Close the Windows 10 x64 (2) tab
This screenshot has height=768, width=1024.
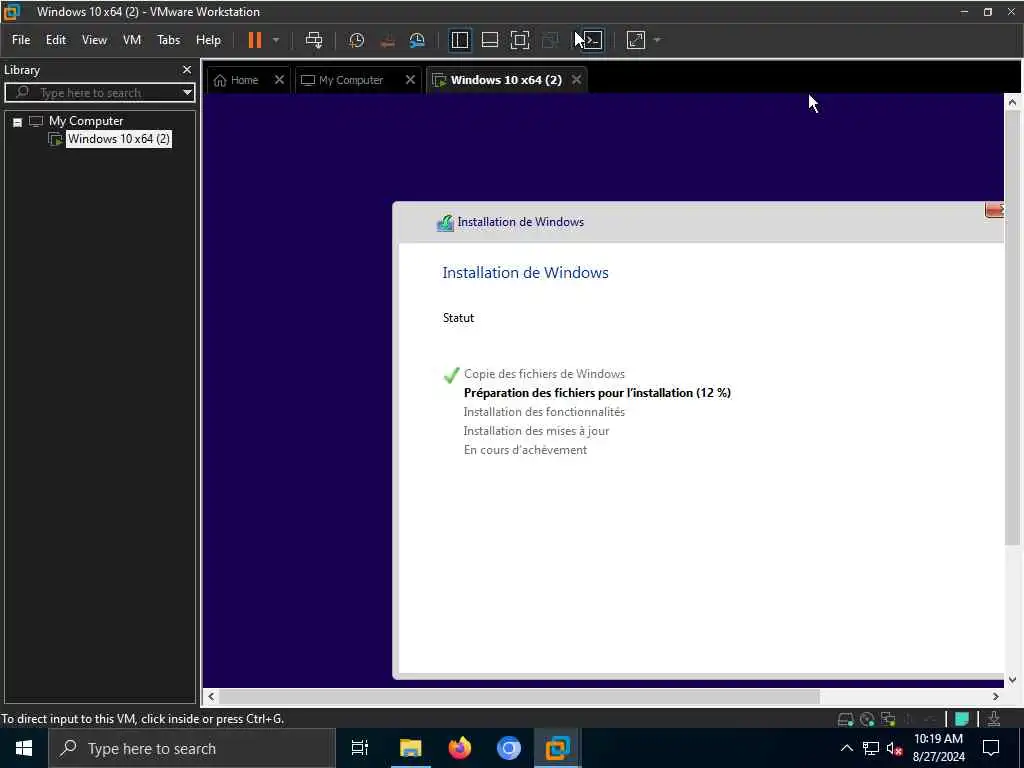click(x=577, y=80)
